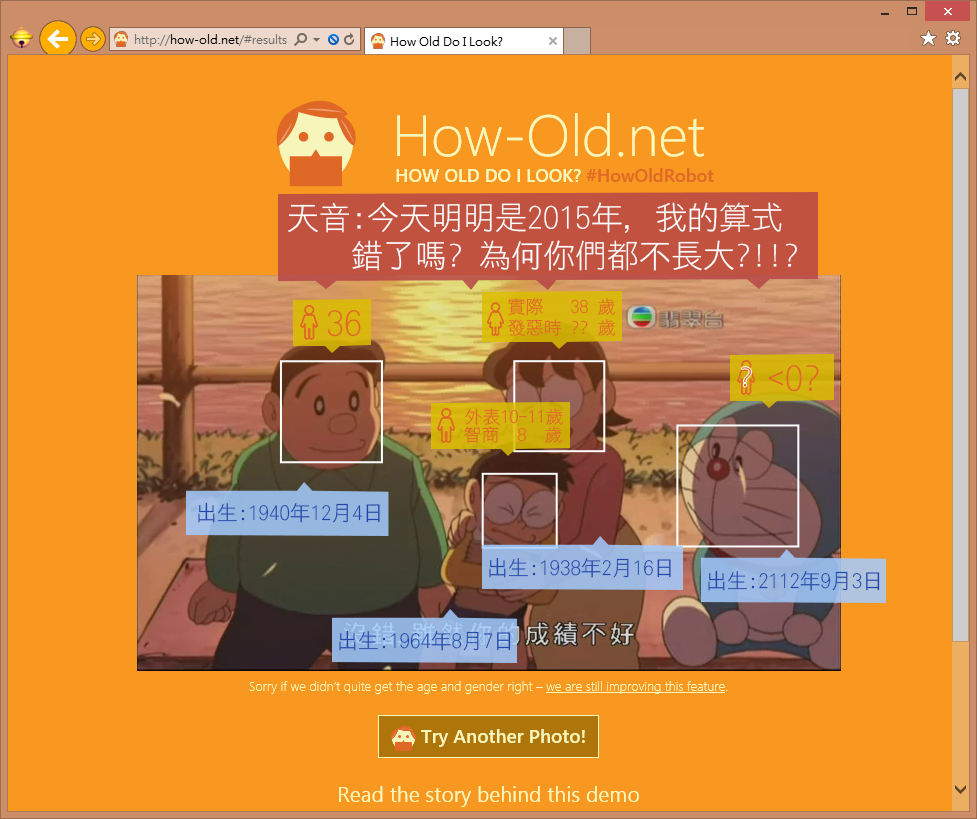Click the browser back arrow button

click(58, 39)
